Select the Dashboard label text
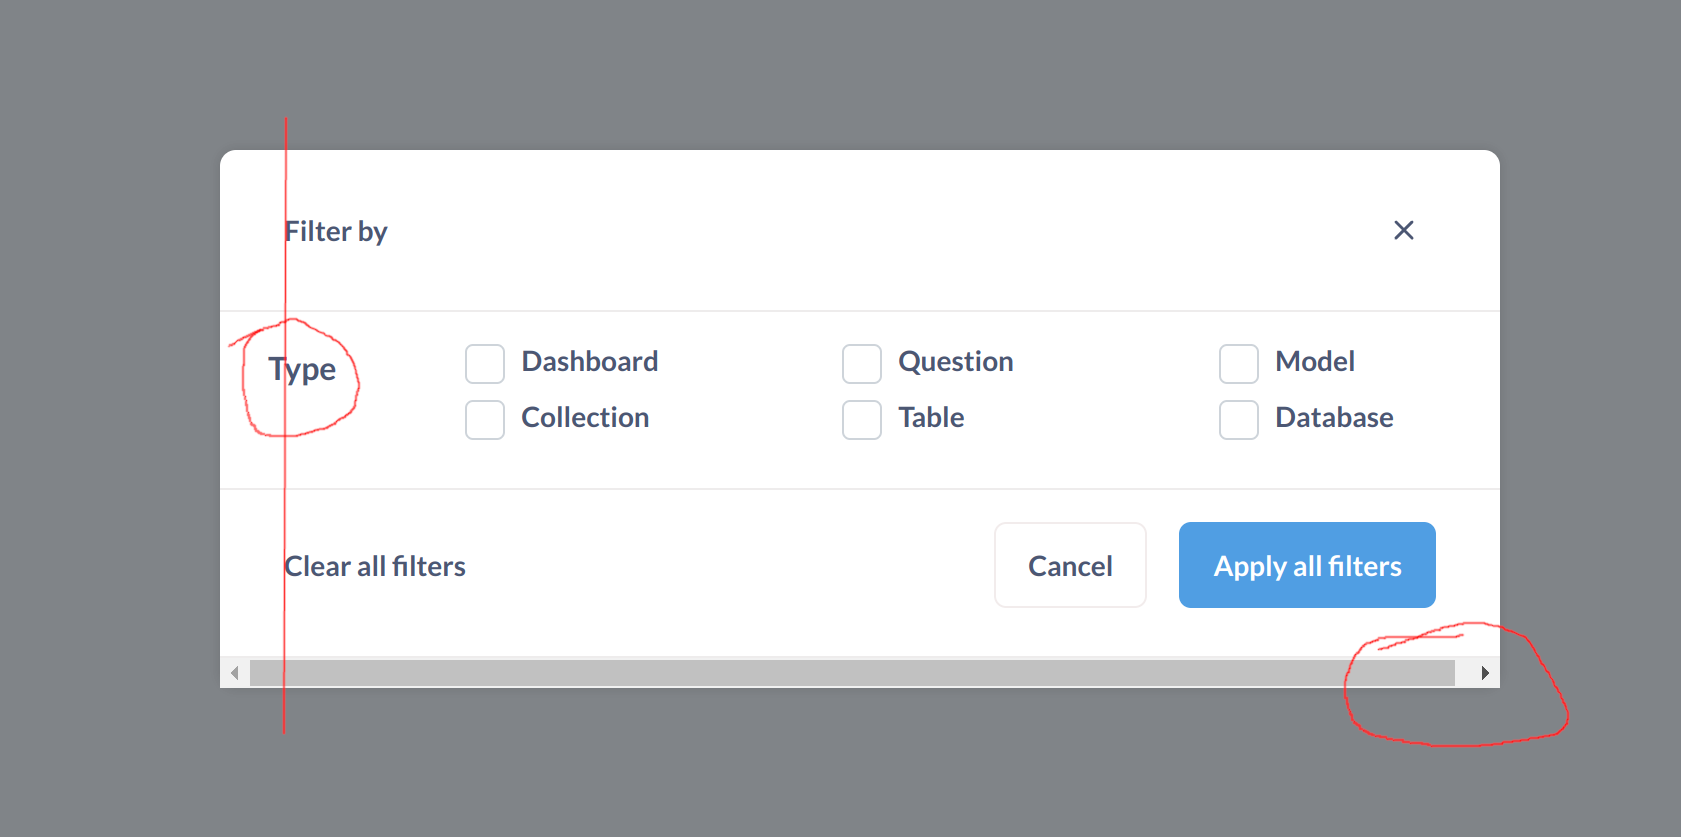 click(589, 361)
